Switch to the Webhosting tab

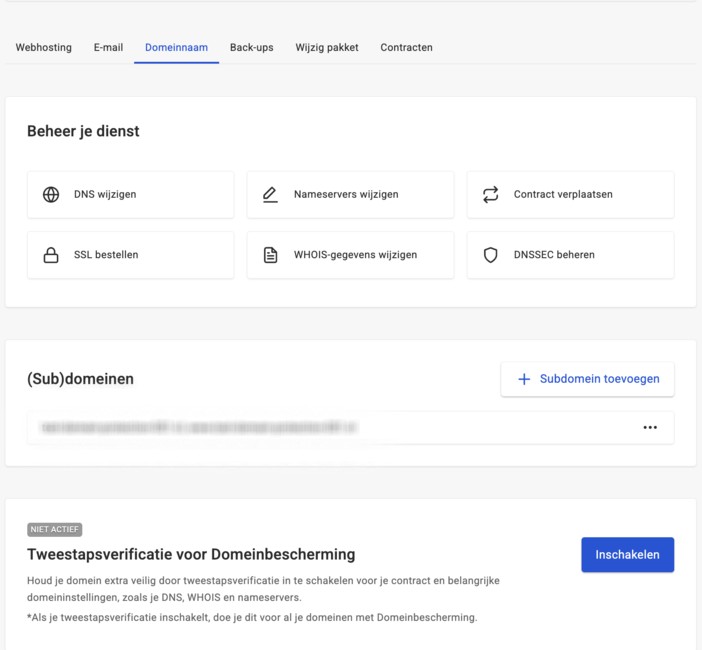point(44,47)
